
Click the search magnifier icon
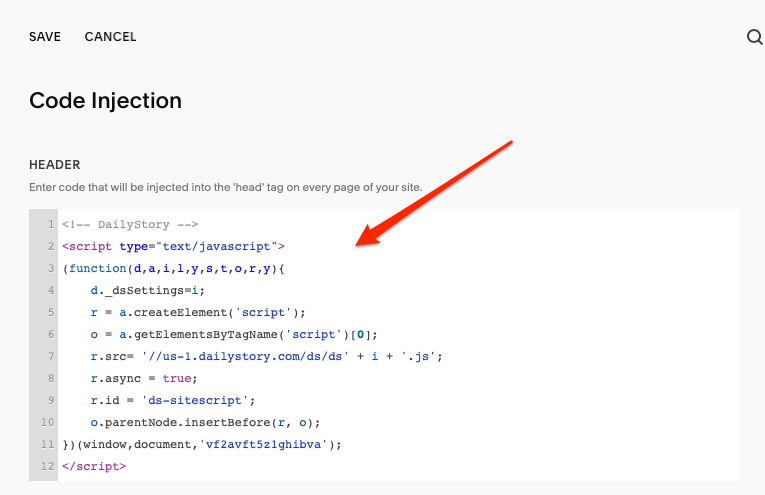coord(754,37)
